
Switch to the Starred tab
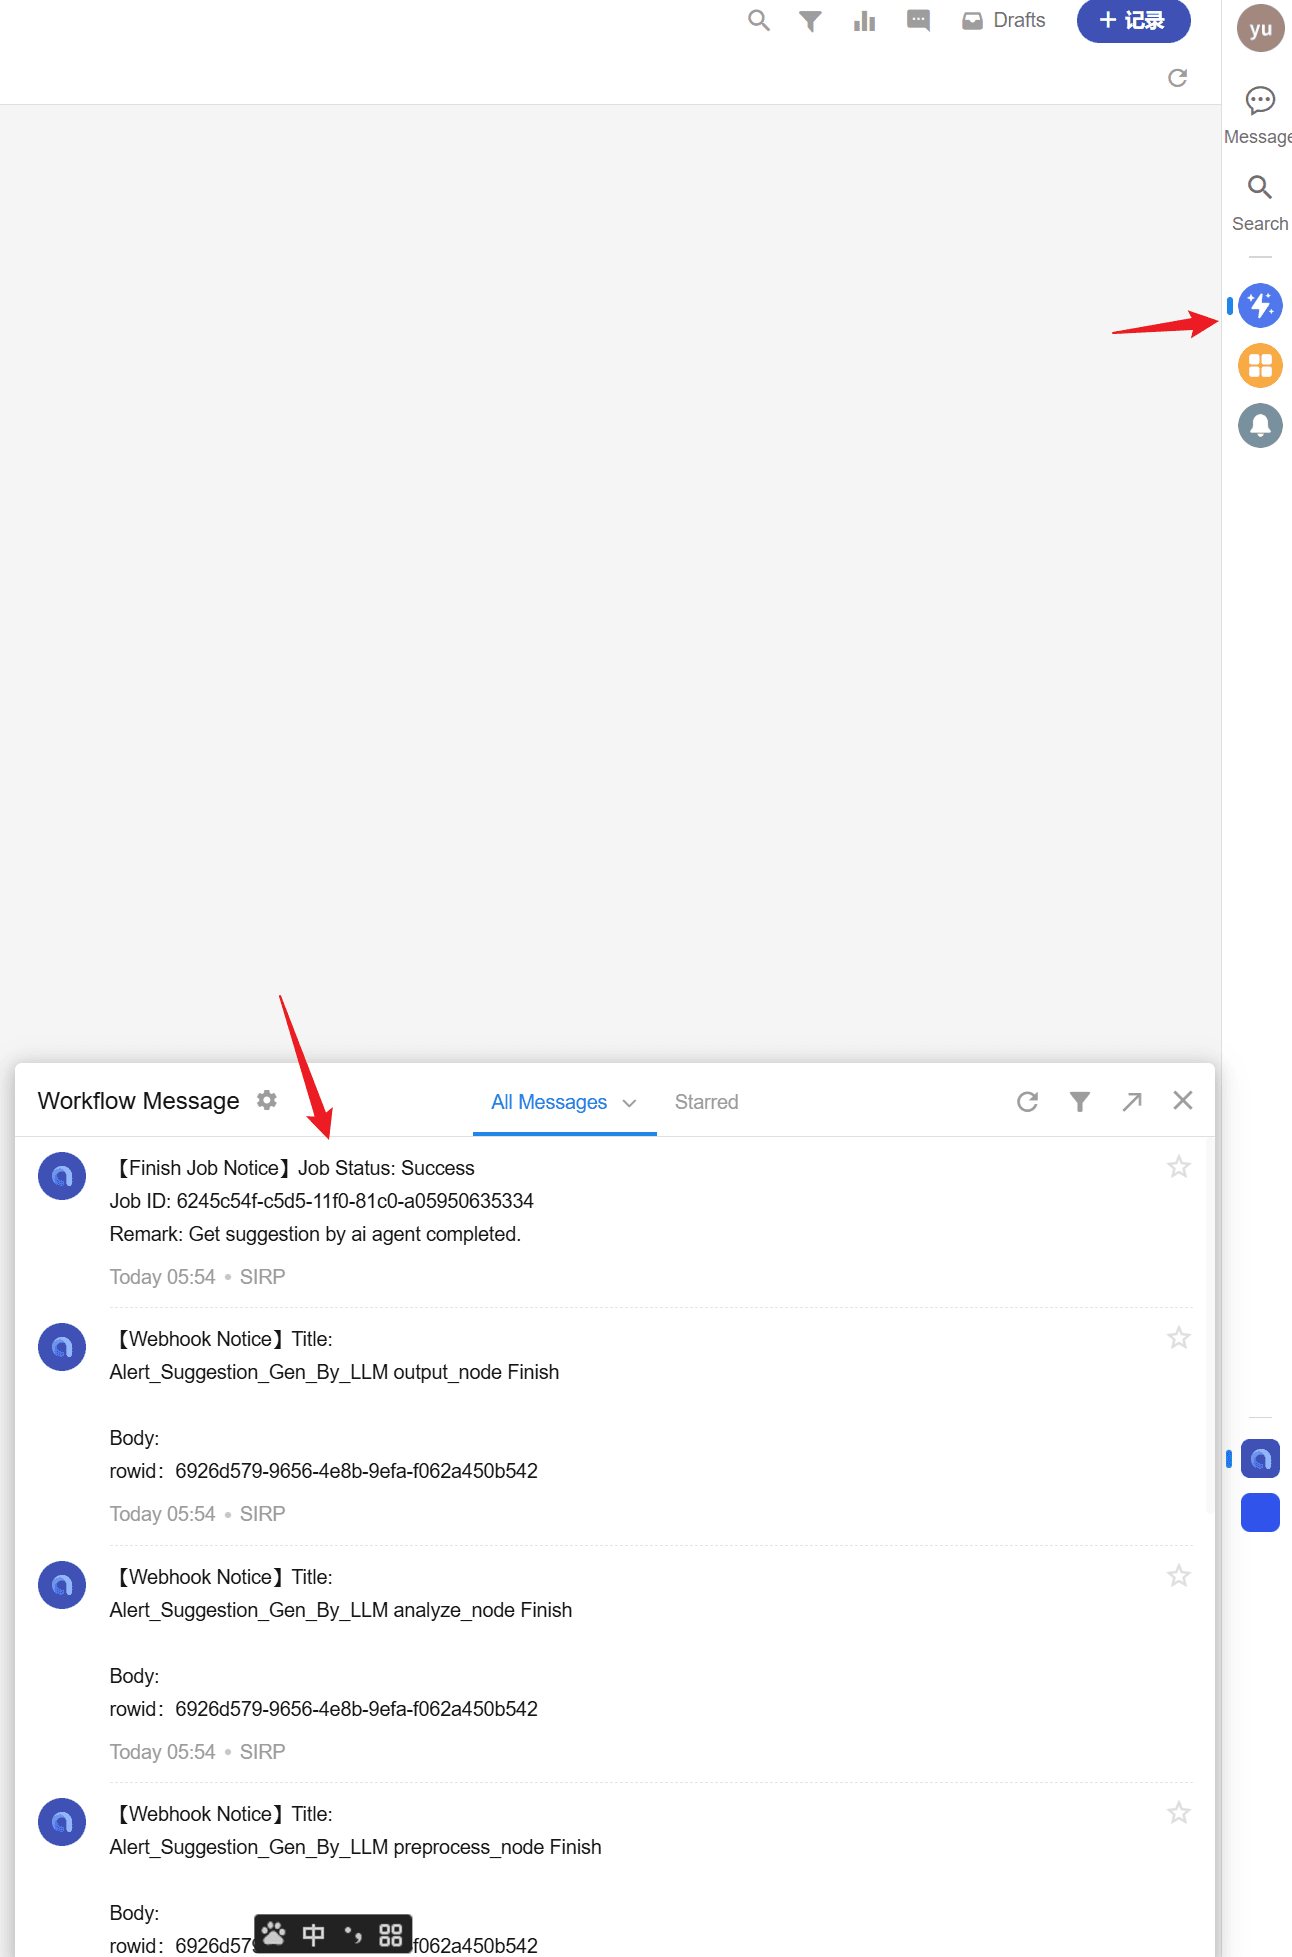coord(706,1102)
